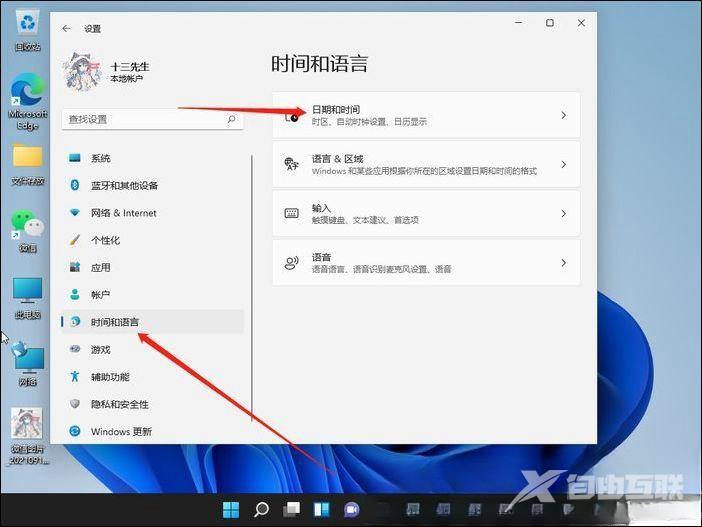Click the search magnifier in the settings search box
Image resolution: width=702 pixels, height=527 pixels.
point(231,119)
